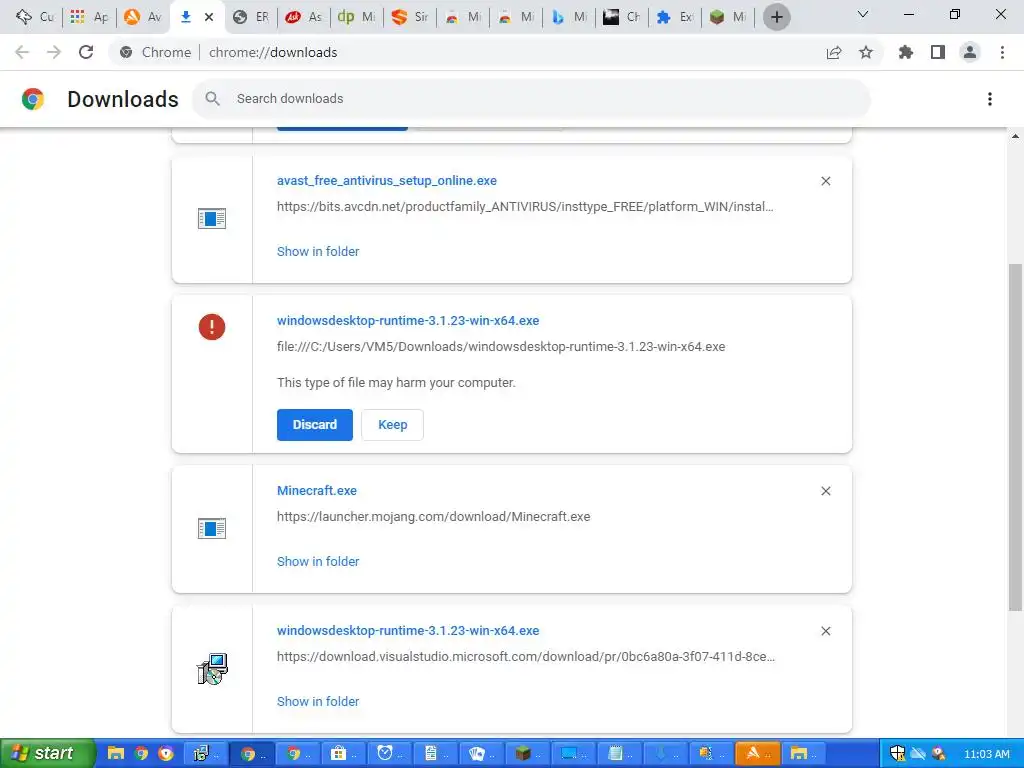The height and width of the screenshot is (768, 1024).
Task: Remove Minecraft.exe from the downloads list
Action: 825,491
